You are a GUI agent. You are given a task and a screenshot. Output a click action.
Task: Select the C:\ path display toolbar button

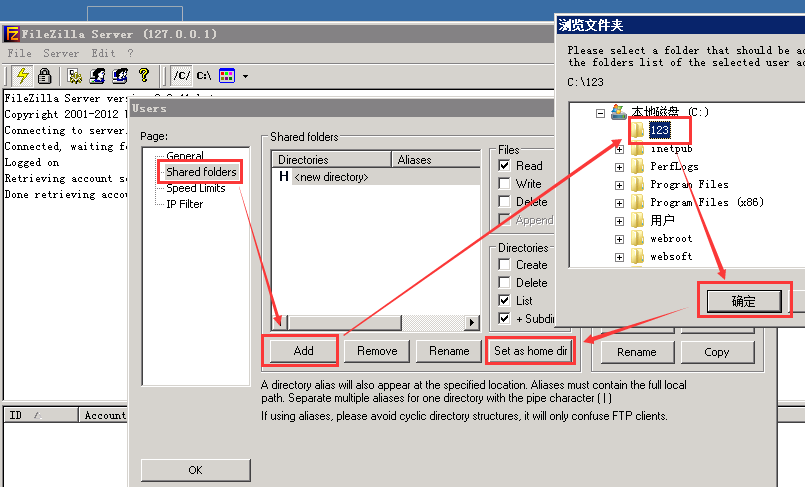(203, 75)
